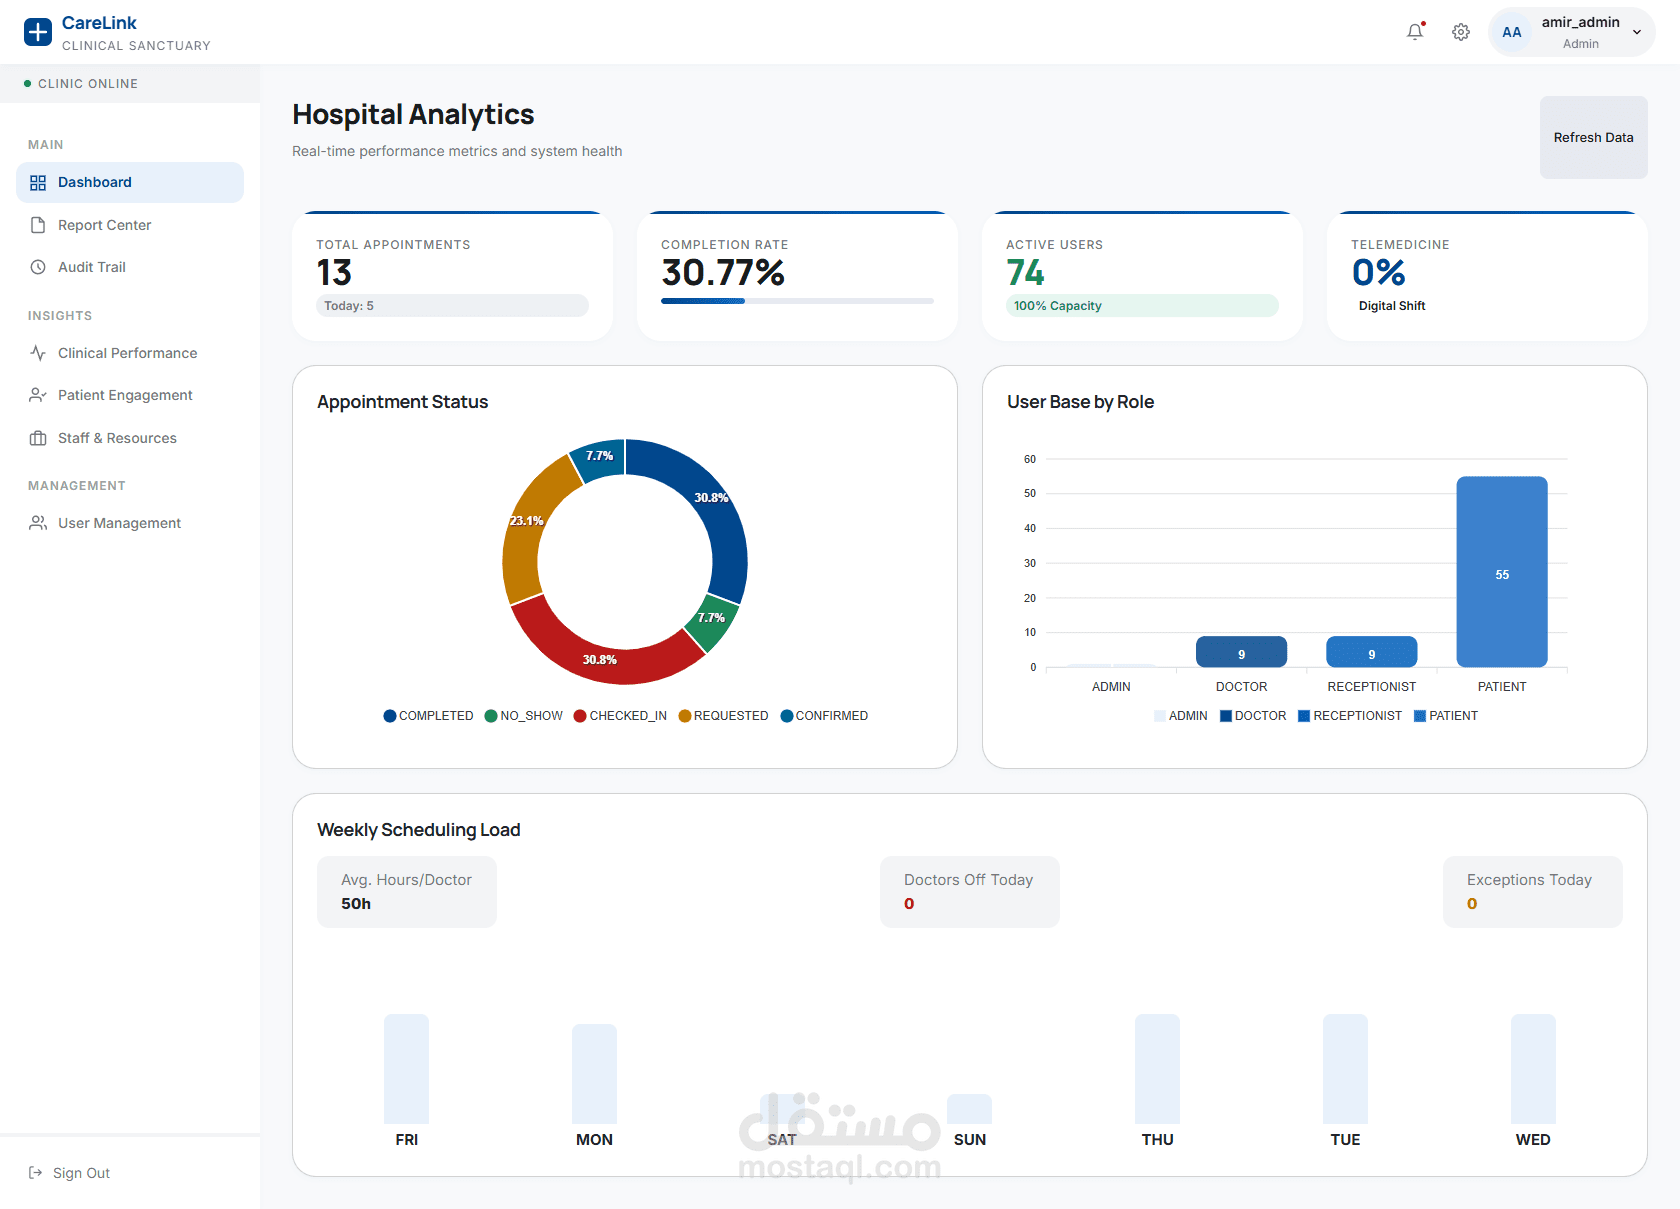Click the Staff & Resources briefcase icon
1680x1209 pixels.
[x=38, y=438]
